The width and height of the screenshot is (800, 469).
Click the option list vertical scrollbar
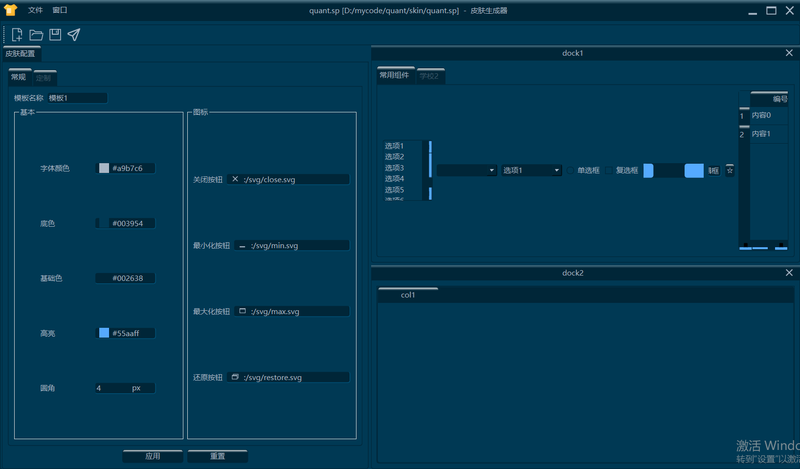pyautogui.click(x=430, y=170)
